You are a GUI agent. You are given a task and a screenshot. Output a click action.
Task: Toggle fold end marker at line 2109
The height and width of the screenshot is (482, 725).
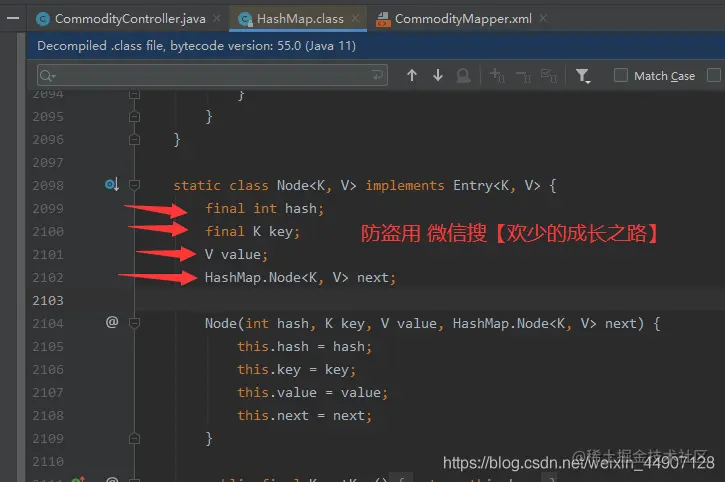pos(135,438)
